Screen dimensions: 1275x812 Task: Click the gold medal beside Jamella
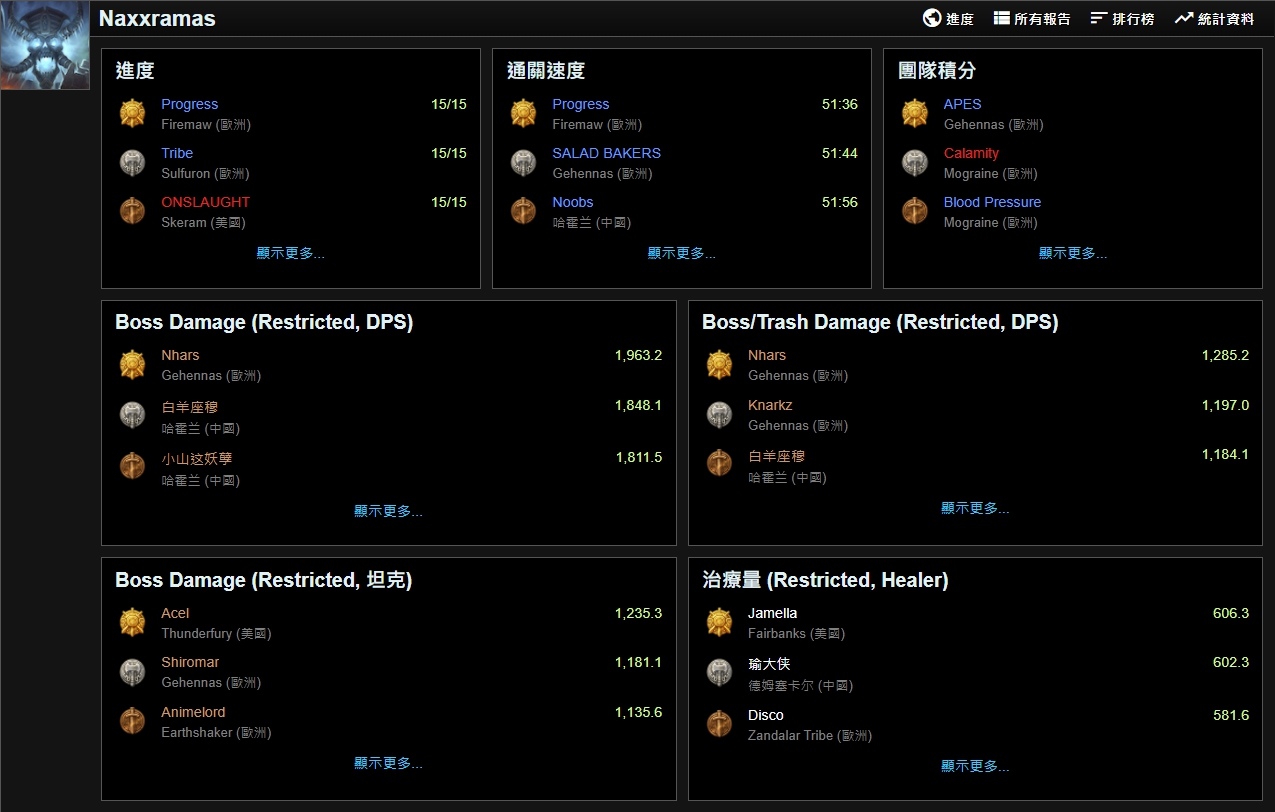tap(719, 622)
